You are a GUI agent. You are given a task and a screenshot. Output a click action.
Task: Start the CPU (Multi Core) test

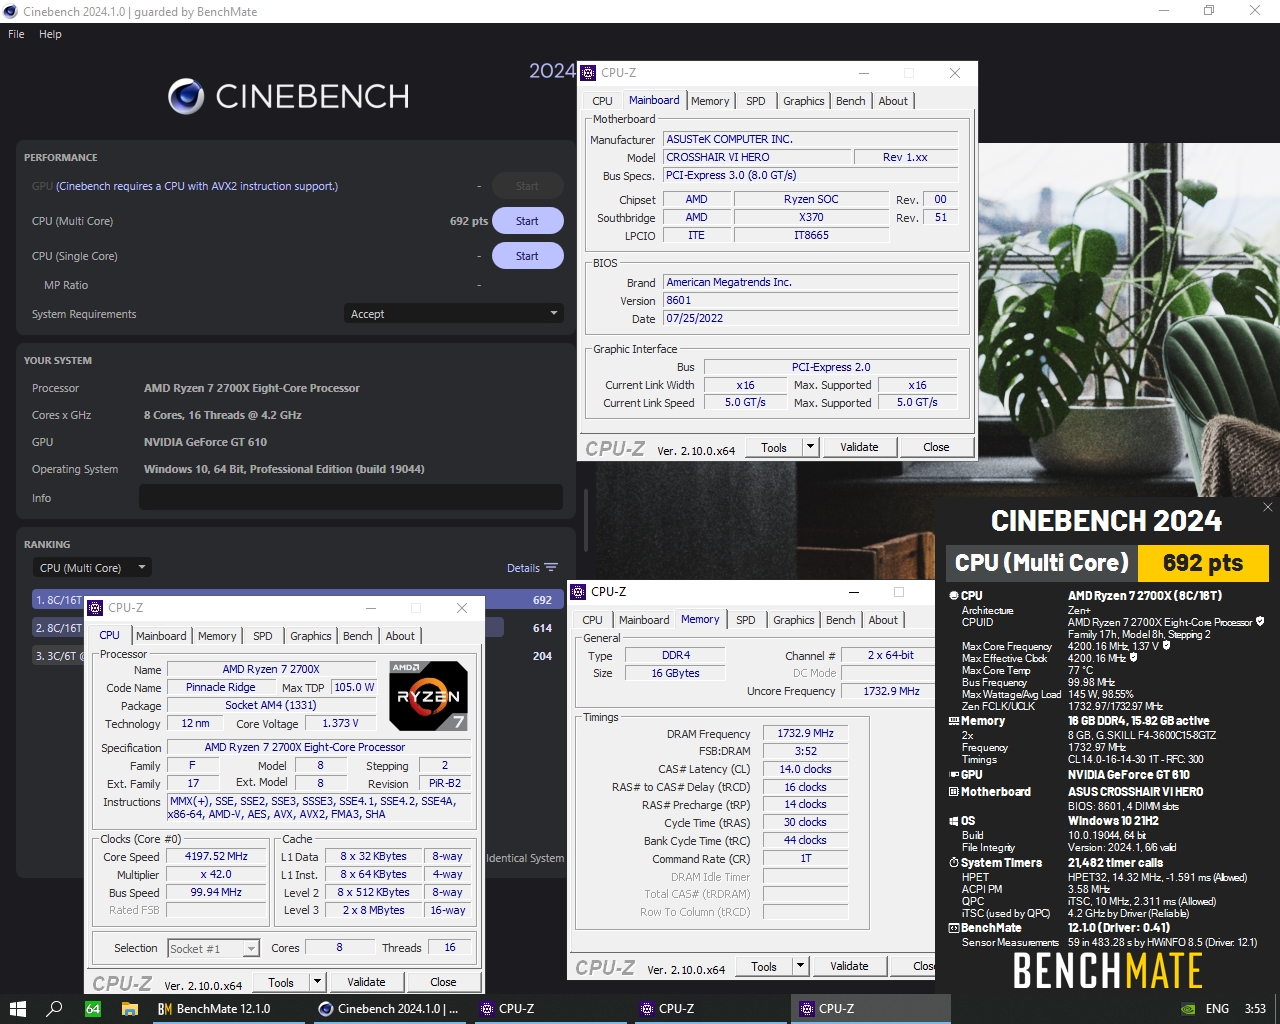pos(527,221)
